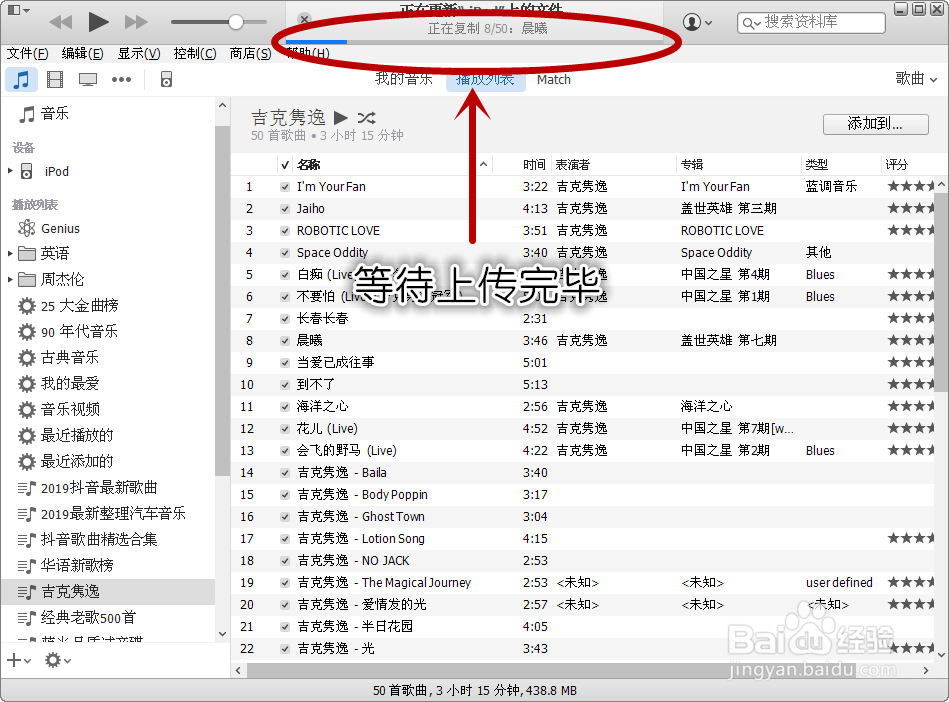This screenshot has width=949, height=702.
Task: Expand the 周杰伦 playlist folder
Action: point(10,280)
